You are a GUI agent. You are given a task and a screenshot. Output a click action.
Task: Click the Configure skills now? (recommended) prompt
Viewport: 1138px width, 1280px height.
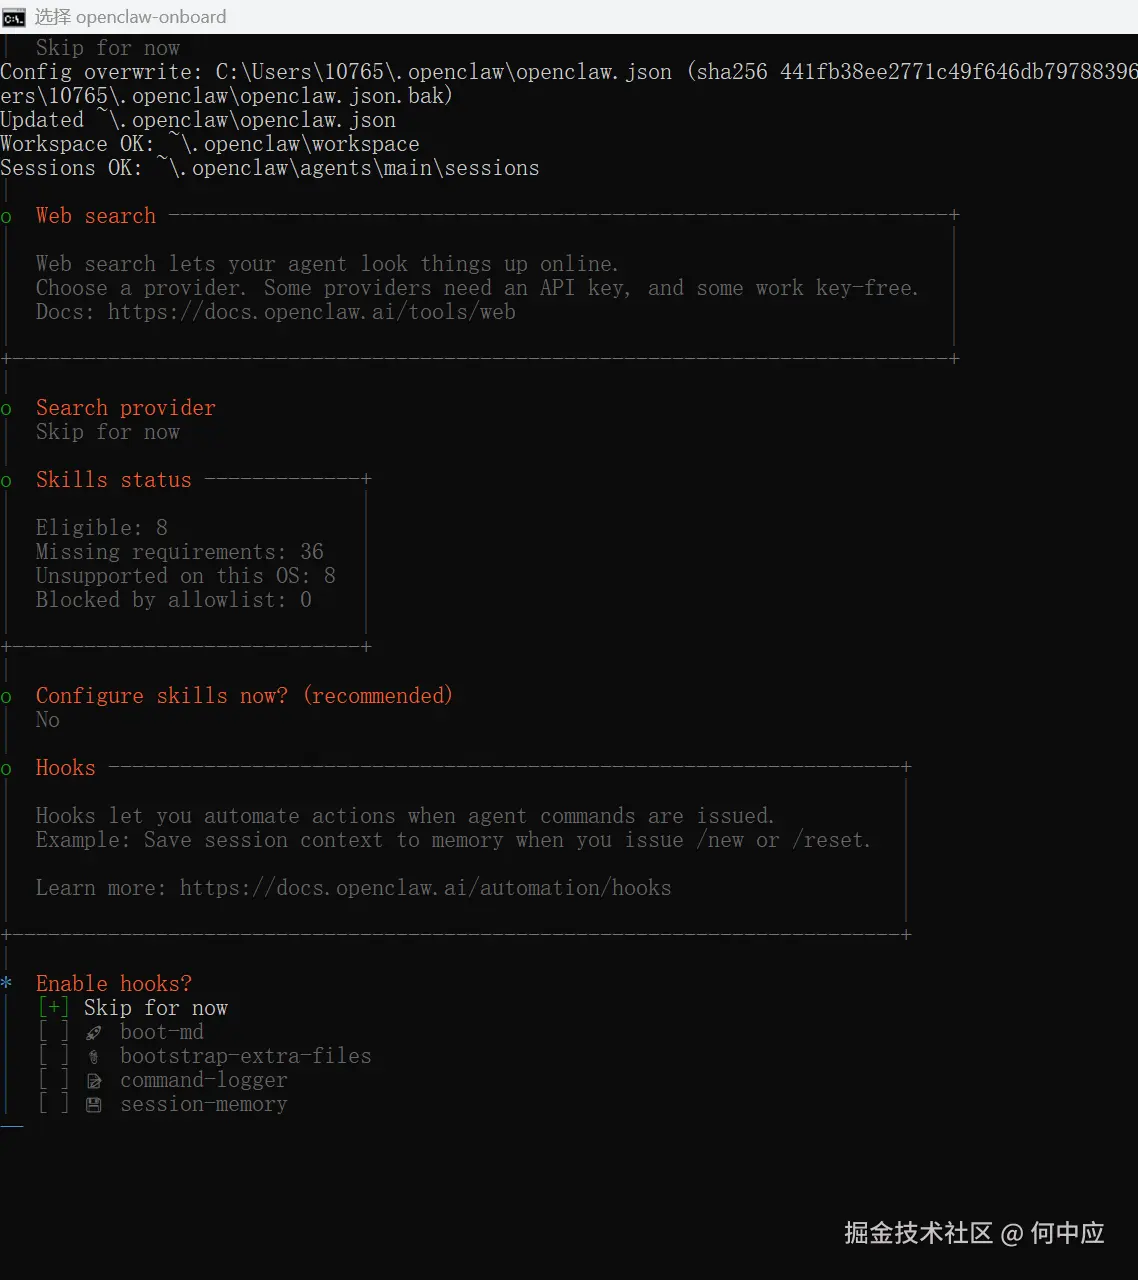click(x=245, y=696)
